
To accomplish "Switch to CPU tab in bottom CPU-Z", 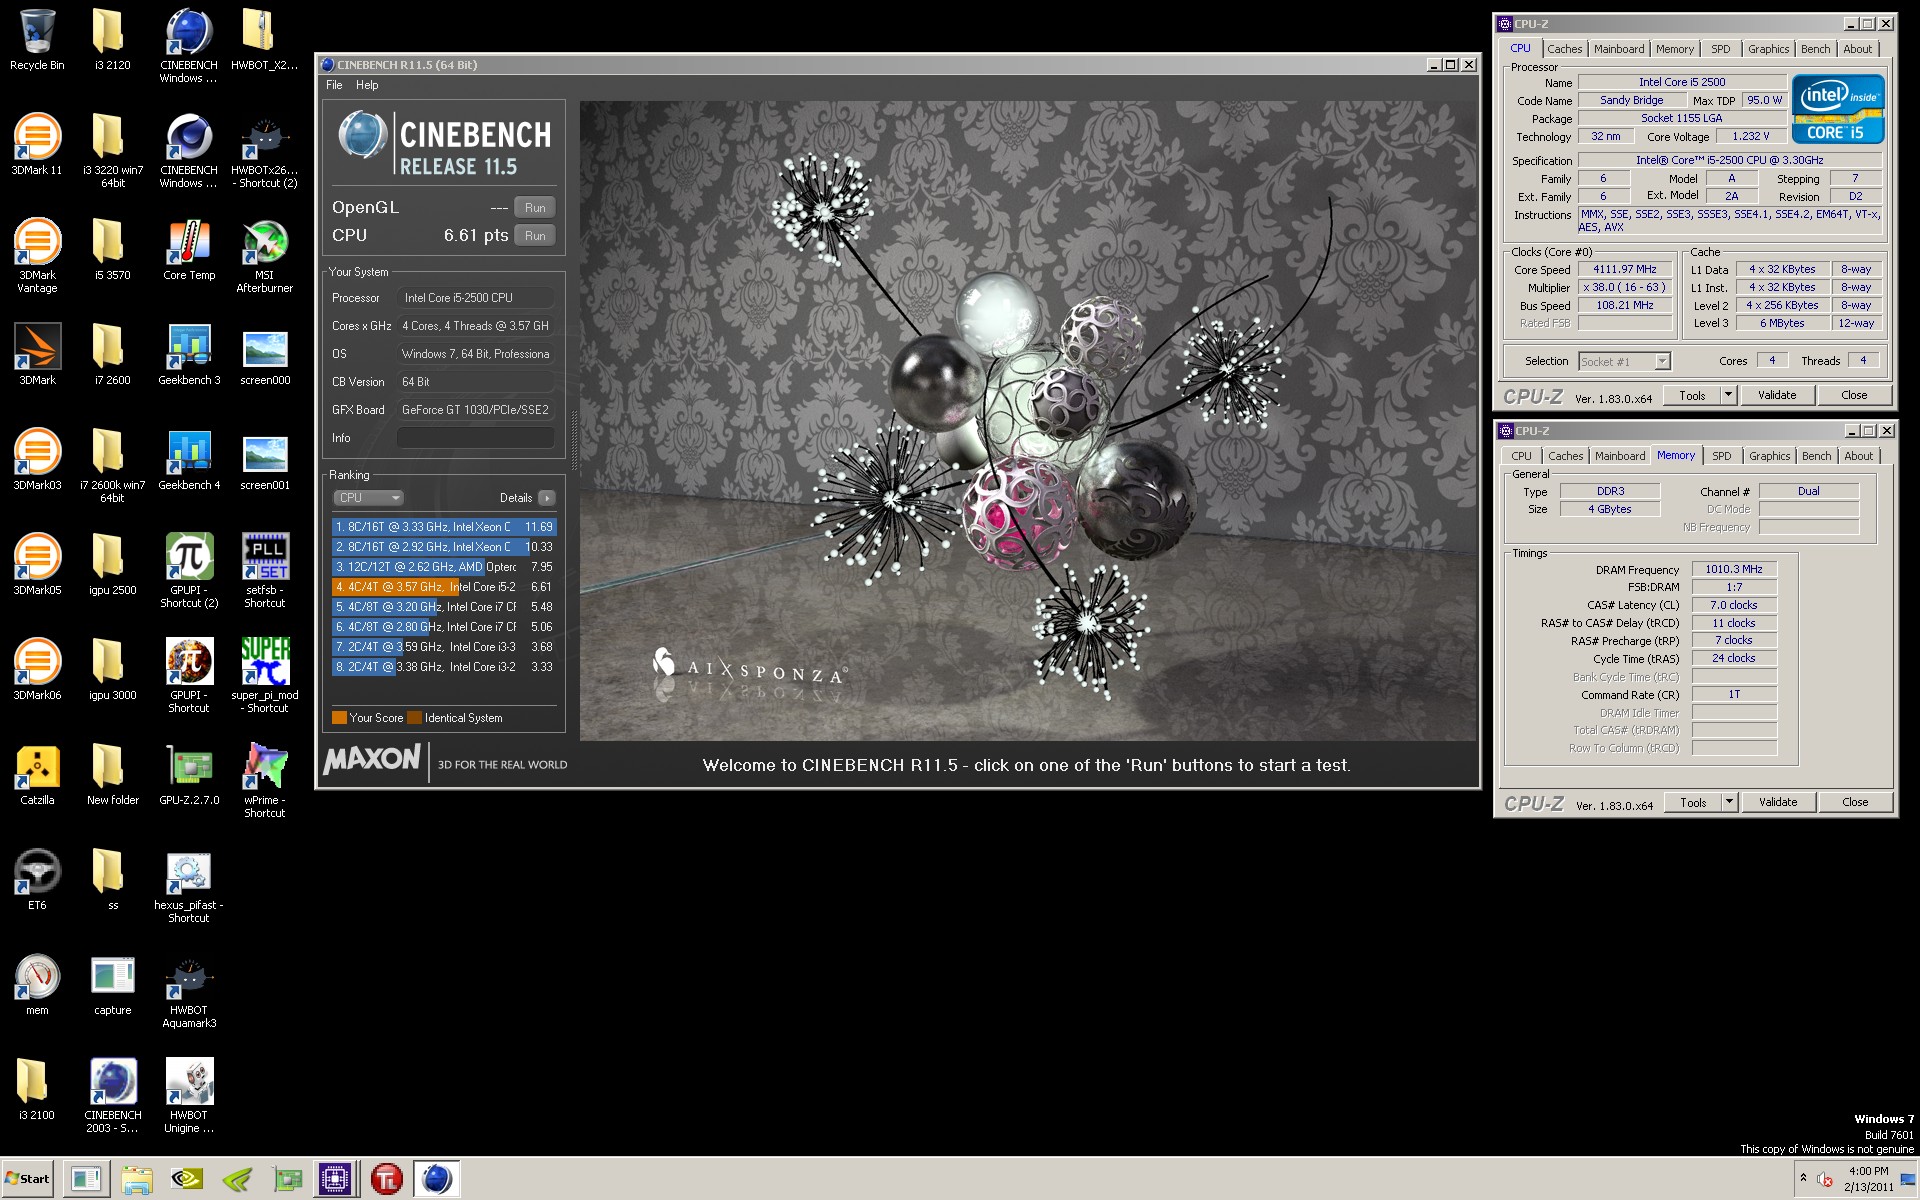I will point(1521,456).
